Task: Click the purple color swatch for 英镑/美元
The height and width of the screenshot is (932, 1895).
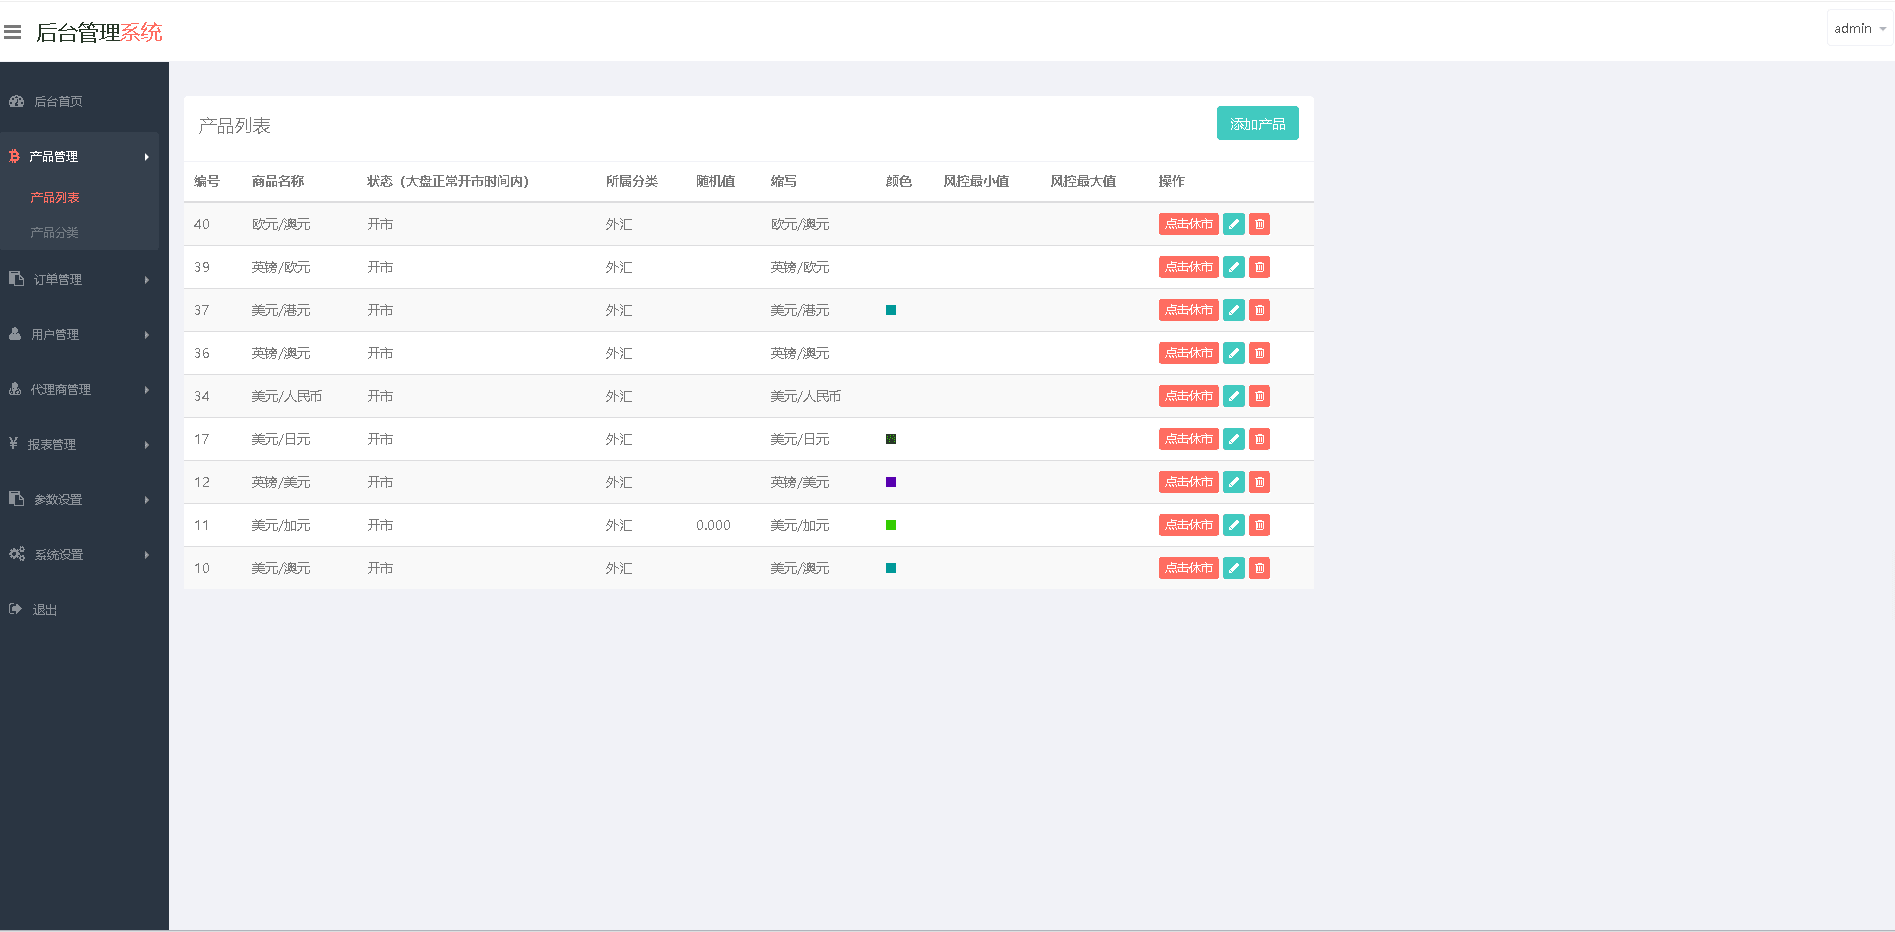Action: [x=891, y=482]
